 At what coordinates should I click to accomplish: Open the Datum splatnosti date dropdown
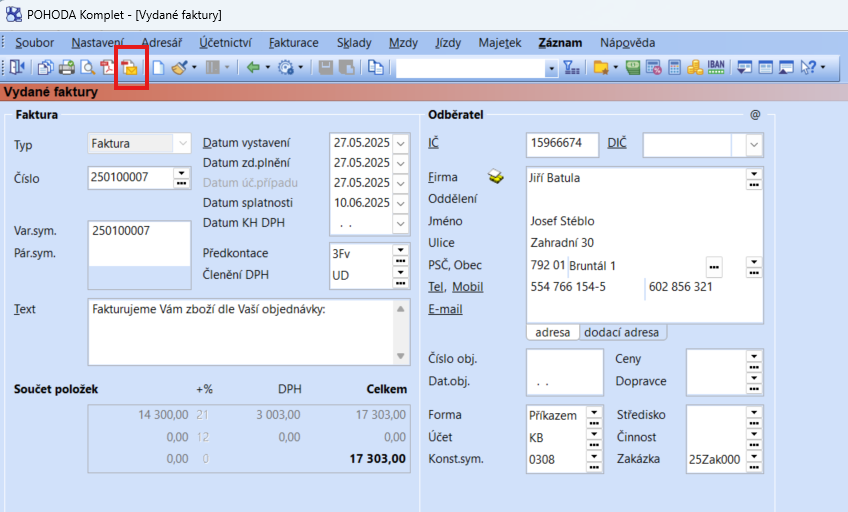tap(401, 203)
